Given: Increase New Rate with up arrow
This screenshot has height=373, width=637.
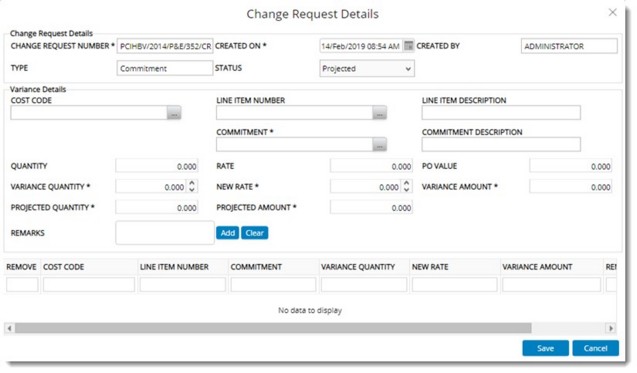Looking at the screenshot, I should tap(406, 183).
